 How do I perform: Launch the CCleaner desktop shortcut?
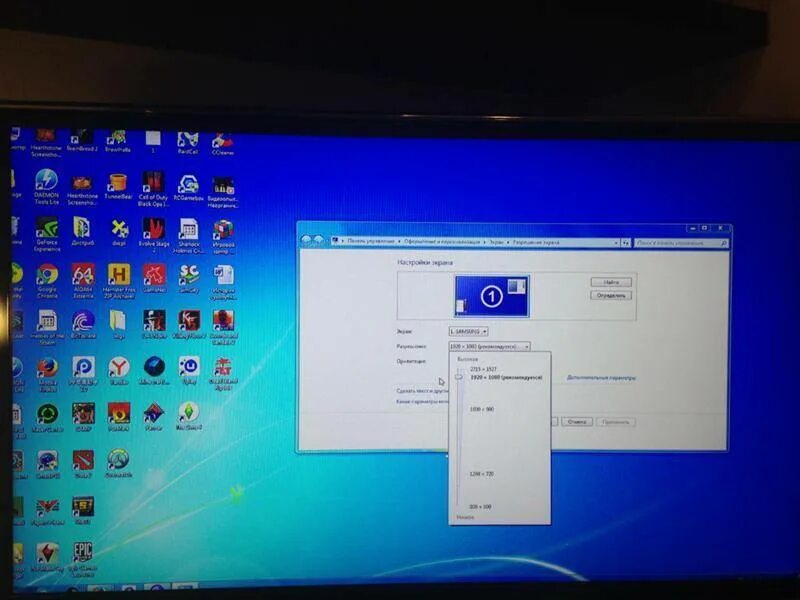pos(223,144)
